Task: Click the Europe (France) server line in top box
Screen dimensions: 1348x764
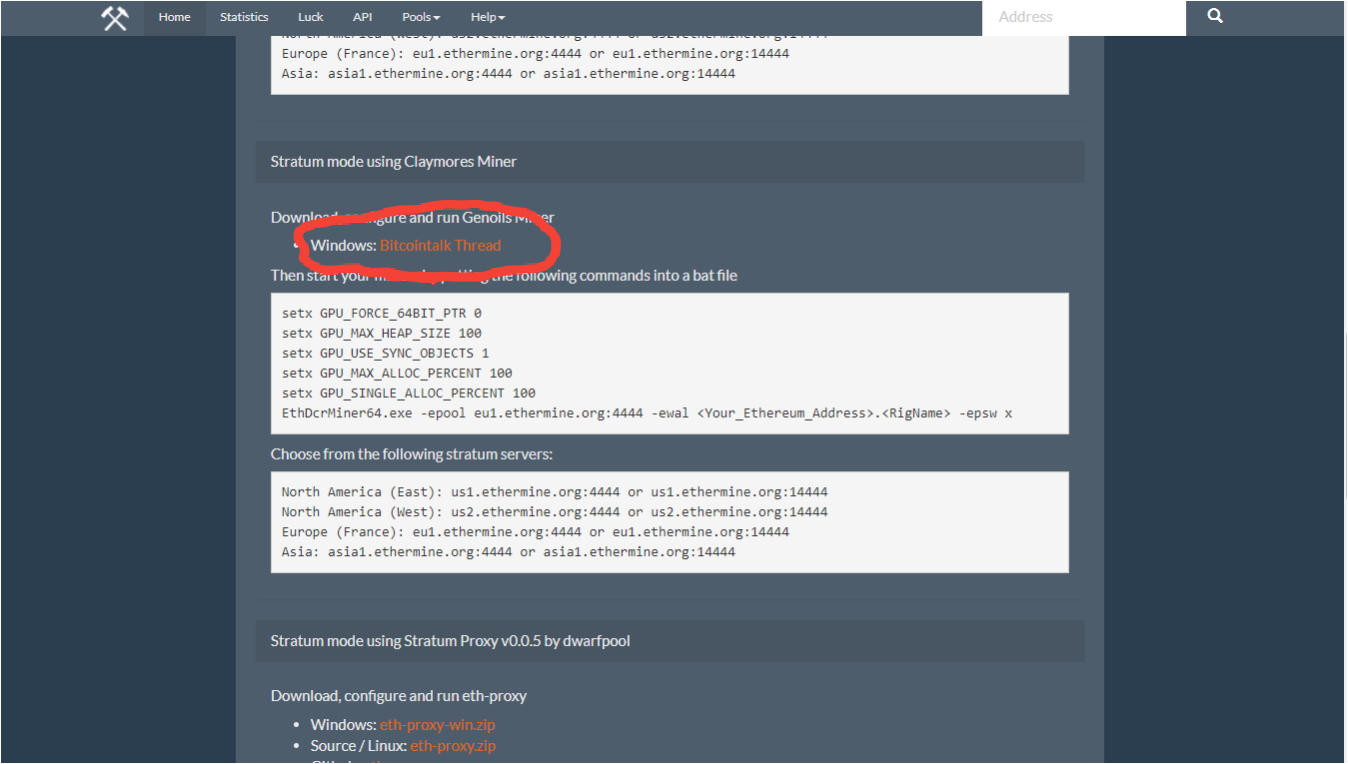Action: point(535,54)
